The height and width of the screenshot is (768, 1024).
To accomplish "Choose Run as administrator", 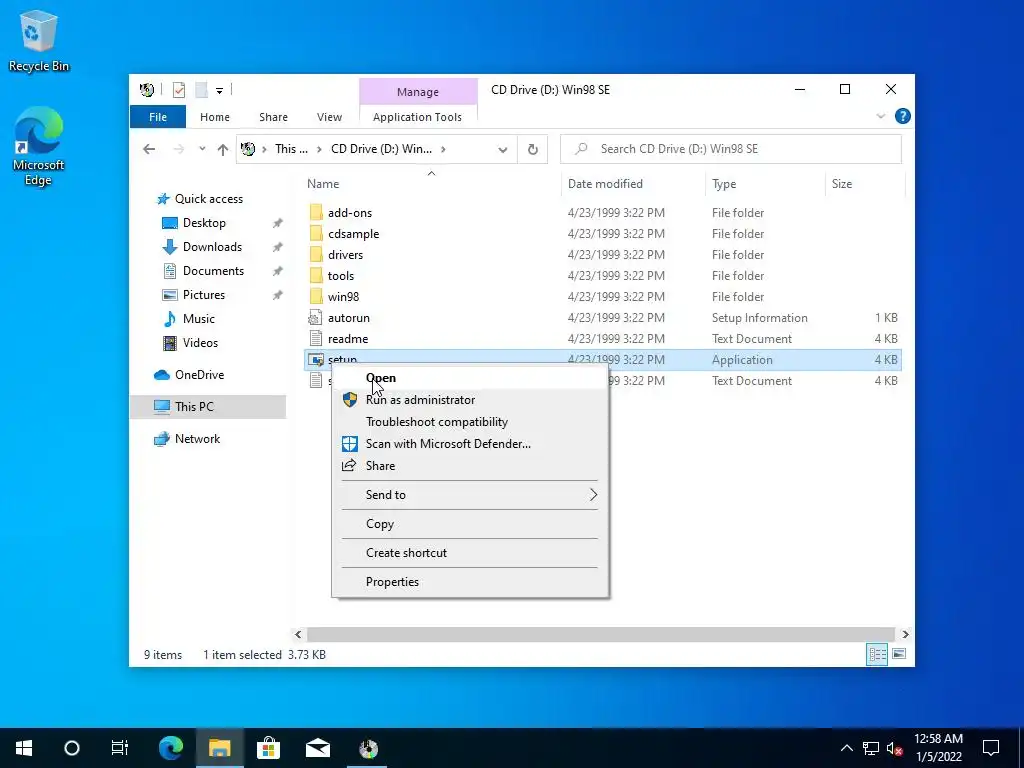I will click(x=470, y=400).
